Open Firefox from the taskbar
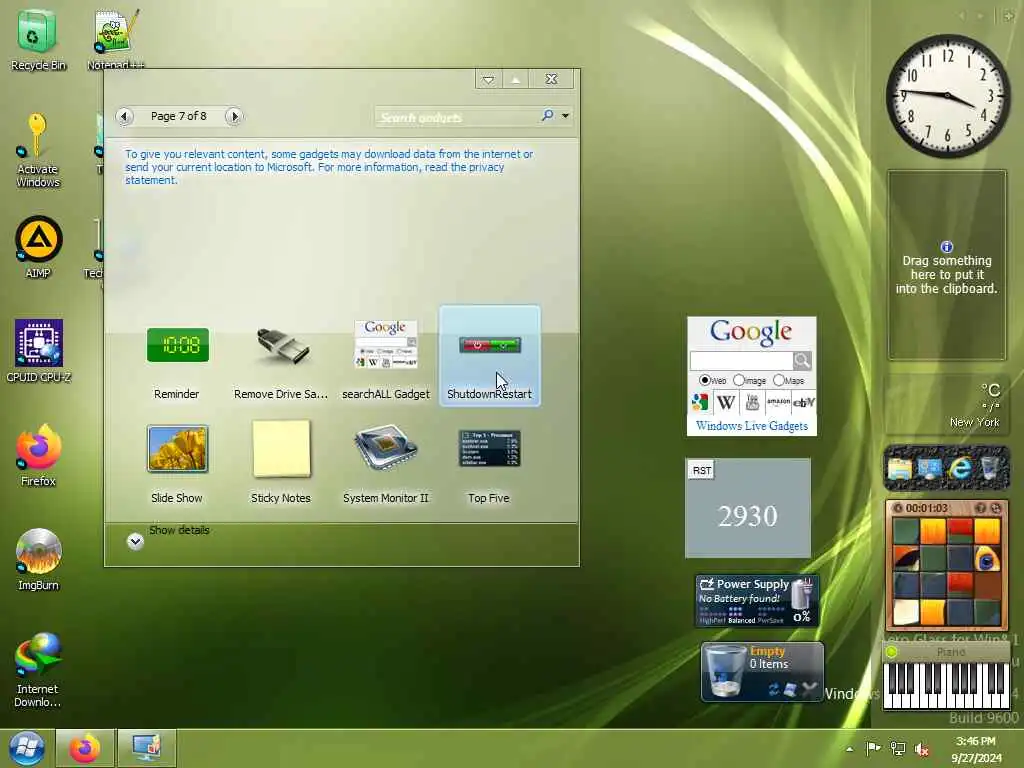 coord(85,748)
